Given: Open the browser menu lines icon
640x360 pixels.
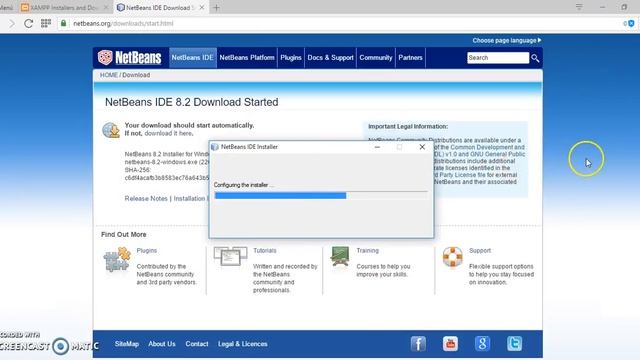Looking at the screenshot, I should click(579, 7).
